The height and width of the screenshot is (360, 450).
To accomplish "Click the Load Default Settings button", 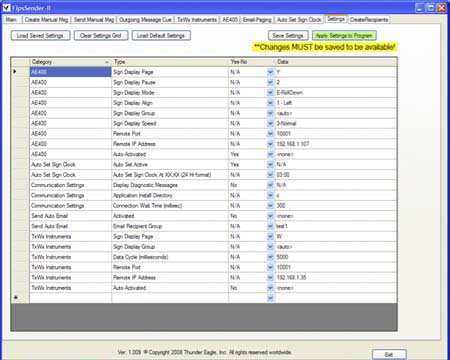I will [x=161, y=36].
